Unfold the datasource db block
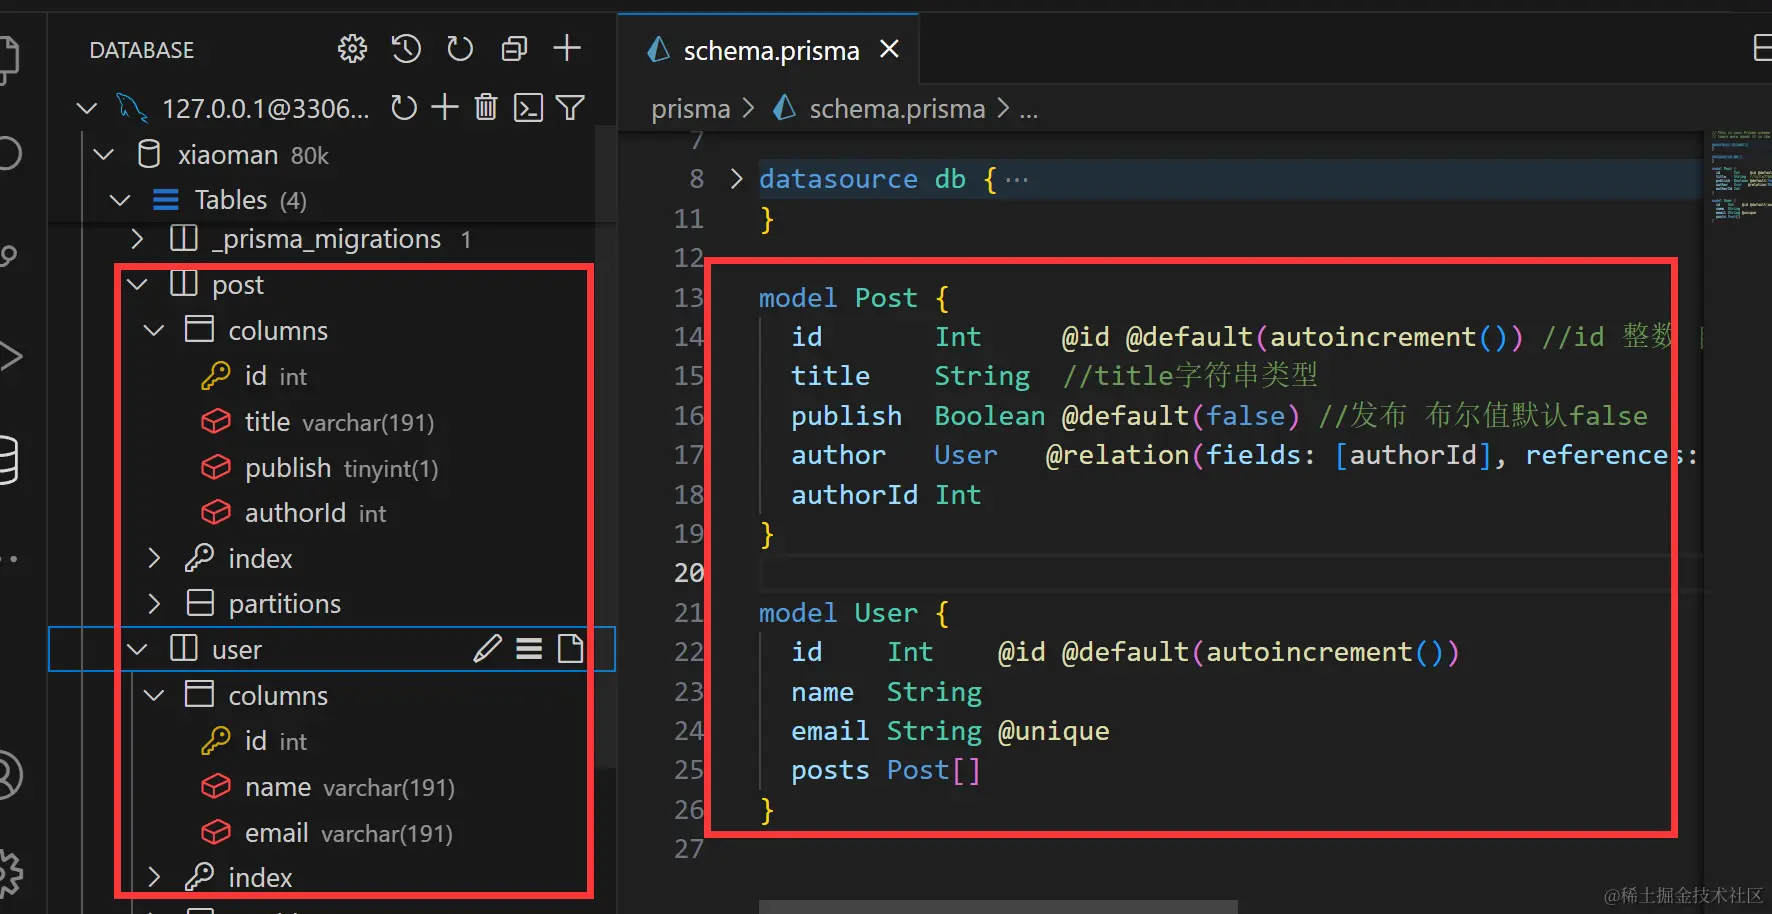The height and width of the screenshot is (914, 1772). (737, 179)
